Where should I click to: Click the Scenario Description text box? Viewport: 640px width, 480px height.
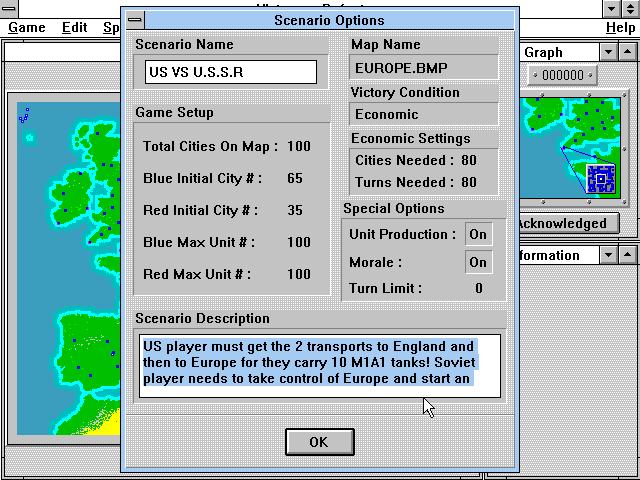(x=320, y=366)
